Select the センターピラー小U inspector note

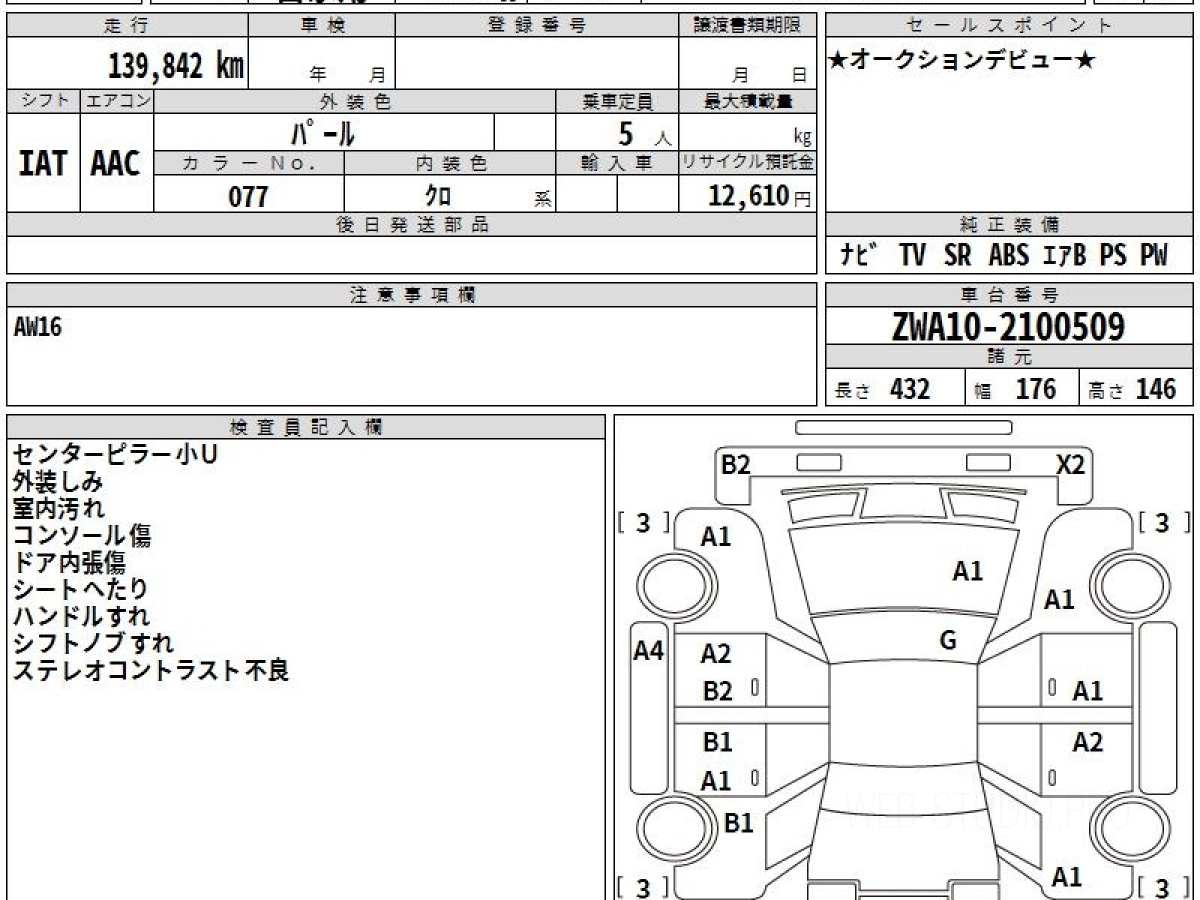pyautogui.click(x=115, y=455)
